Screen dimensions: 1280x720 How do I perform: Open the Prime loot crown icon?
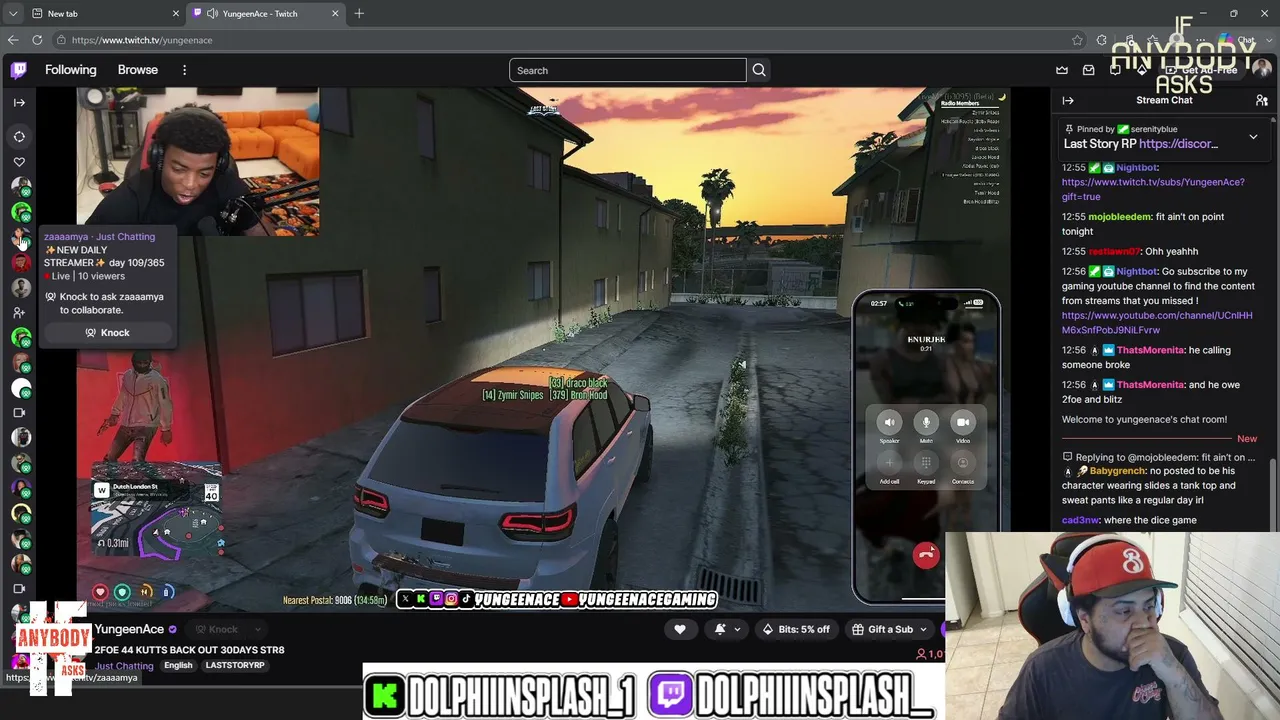(x=1062, y=70)
